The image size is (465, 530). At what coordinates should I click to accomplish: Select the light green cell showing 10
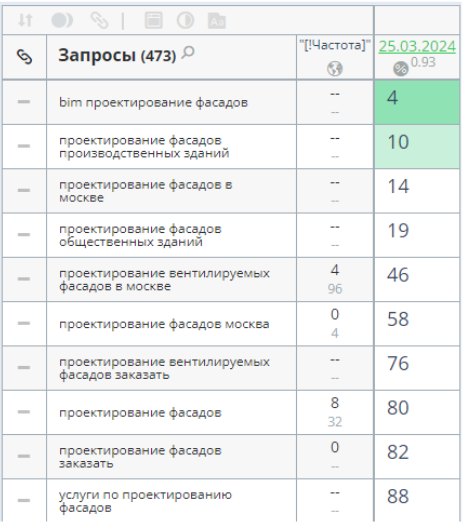pyautogui.click(x=417, y=146)
